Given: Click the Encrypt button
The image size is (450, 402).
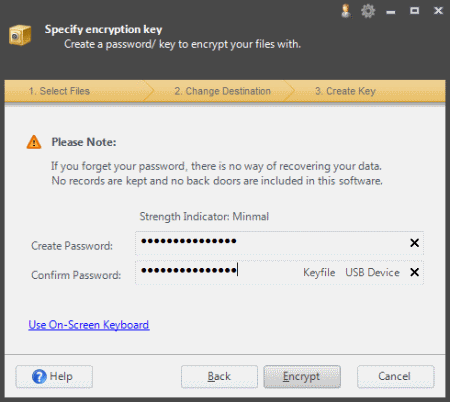Looking at the screenshot, I should pos(302,377).
